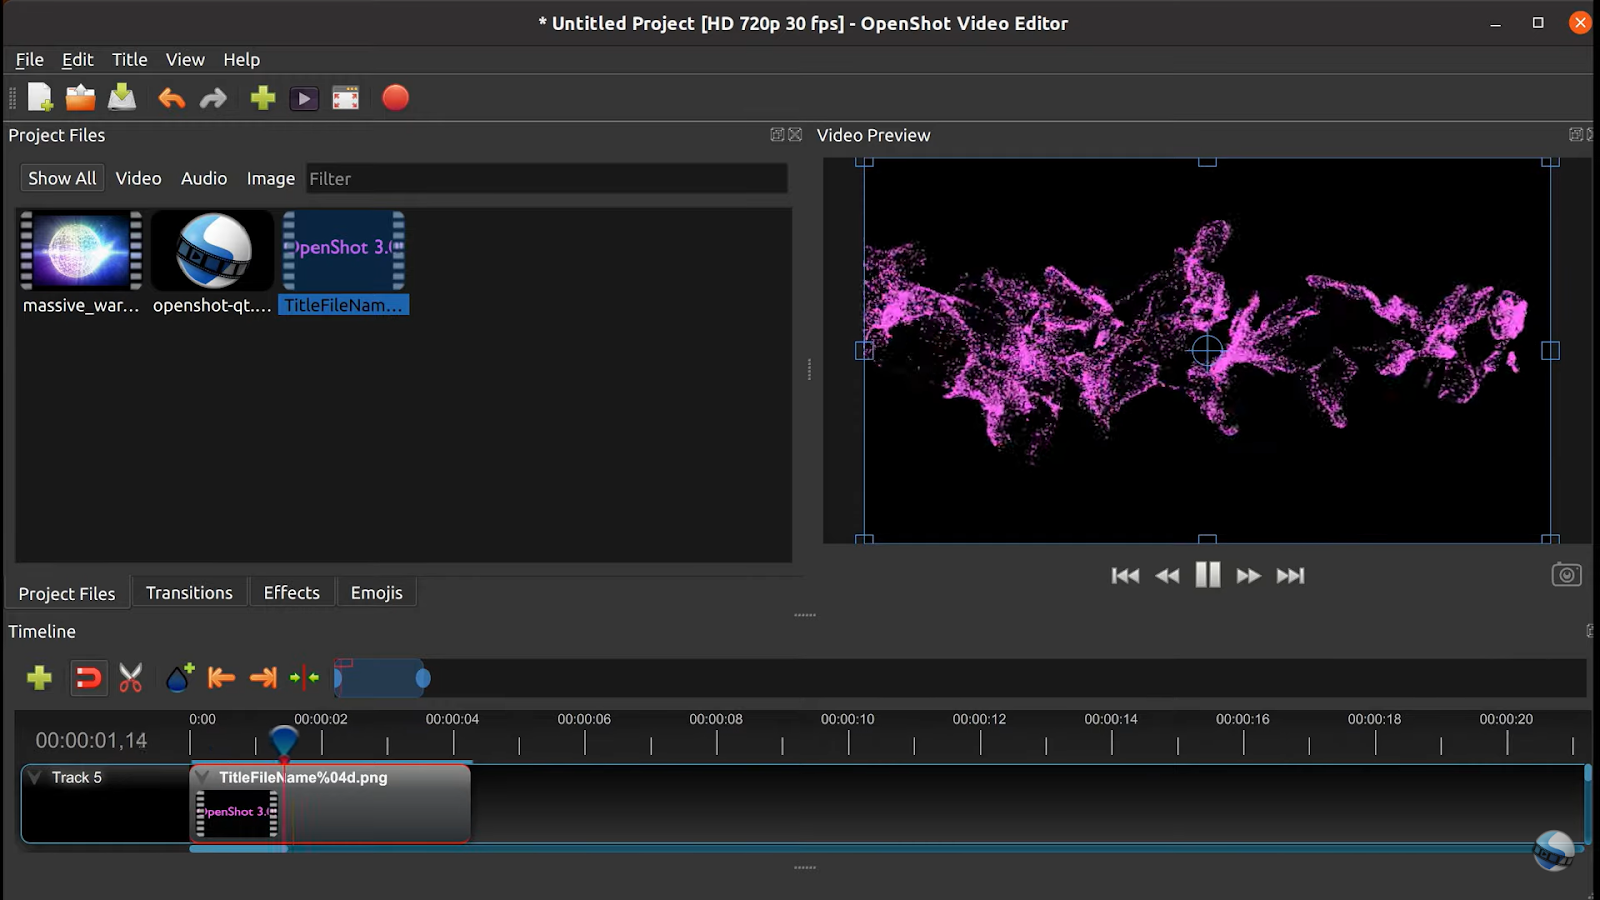Click the New Project icon
The image size is (1600, 900).
[x=40, y=98]
